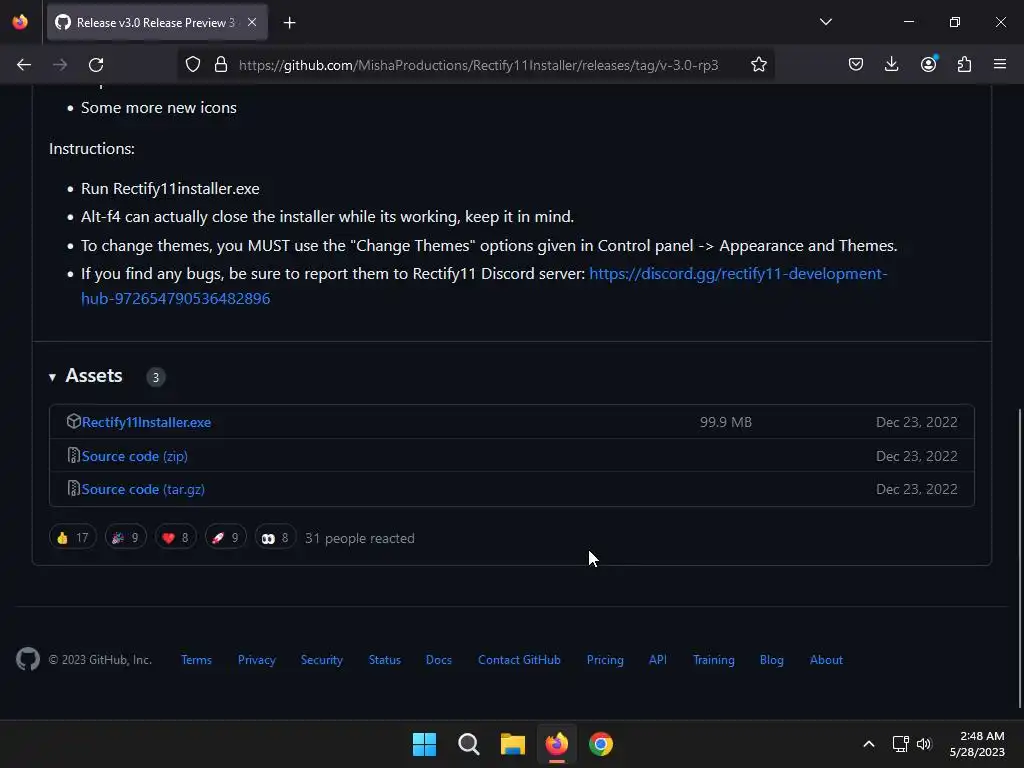Toggle the eyes reaction

pos(275,538)
